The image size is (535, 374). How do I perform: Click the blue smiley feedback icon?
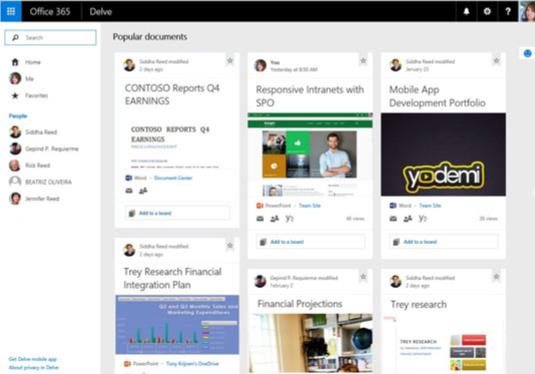[527, 54]
